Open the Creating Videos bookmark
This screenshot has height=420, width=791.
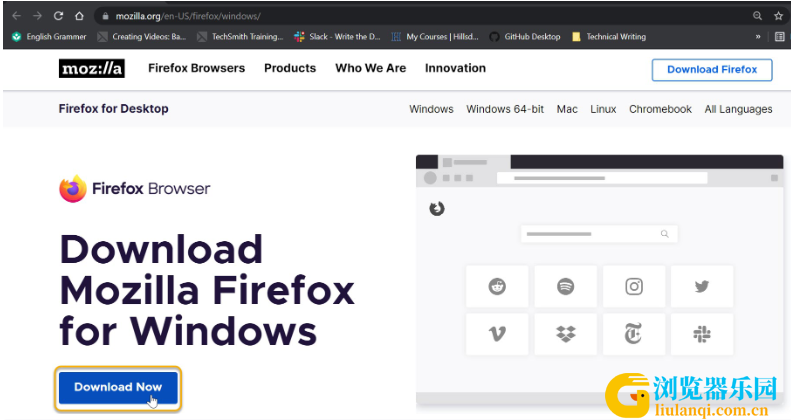coord(142,36)
